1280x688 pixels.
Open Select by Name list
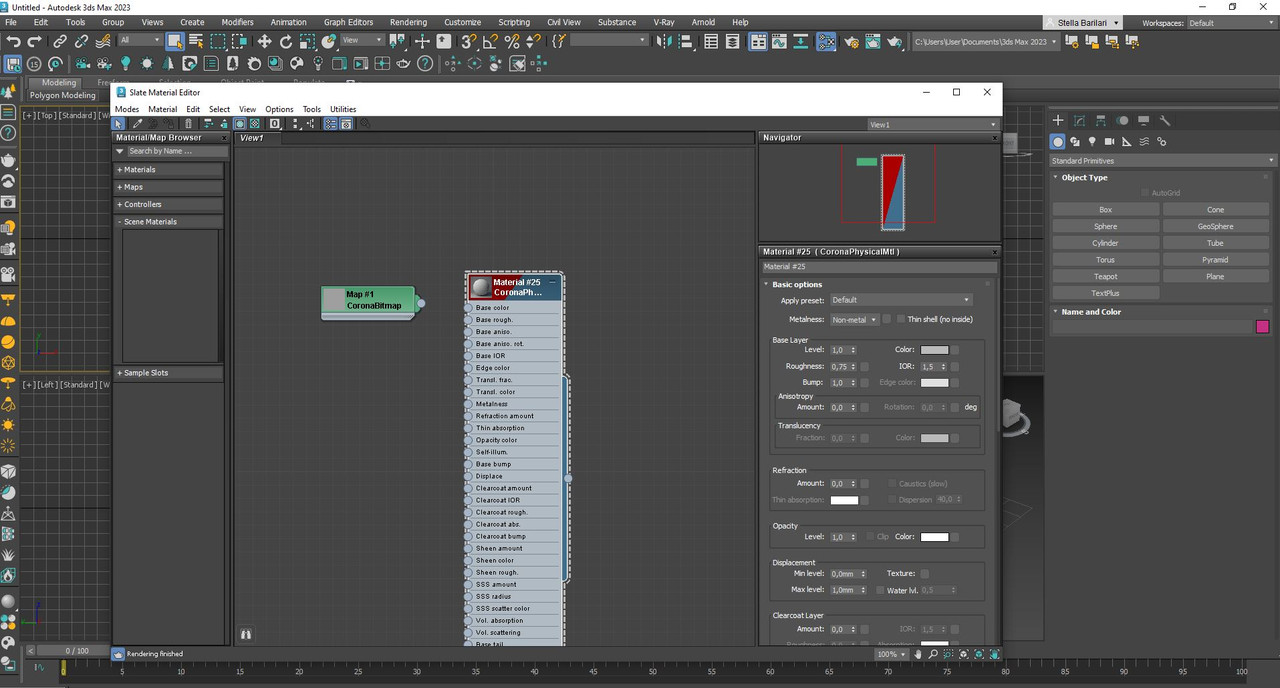(x=196, y=41)
